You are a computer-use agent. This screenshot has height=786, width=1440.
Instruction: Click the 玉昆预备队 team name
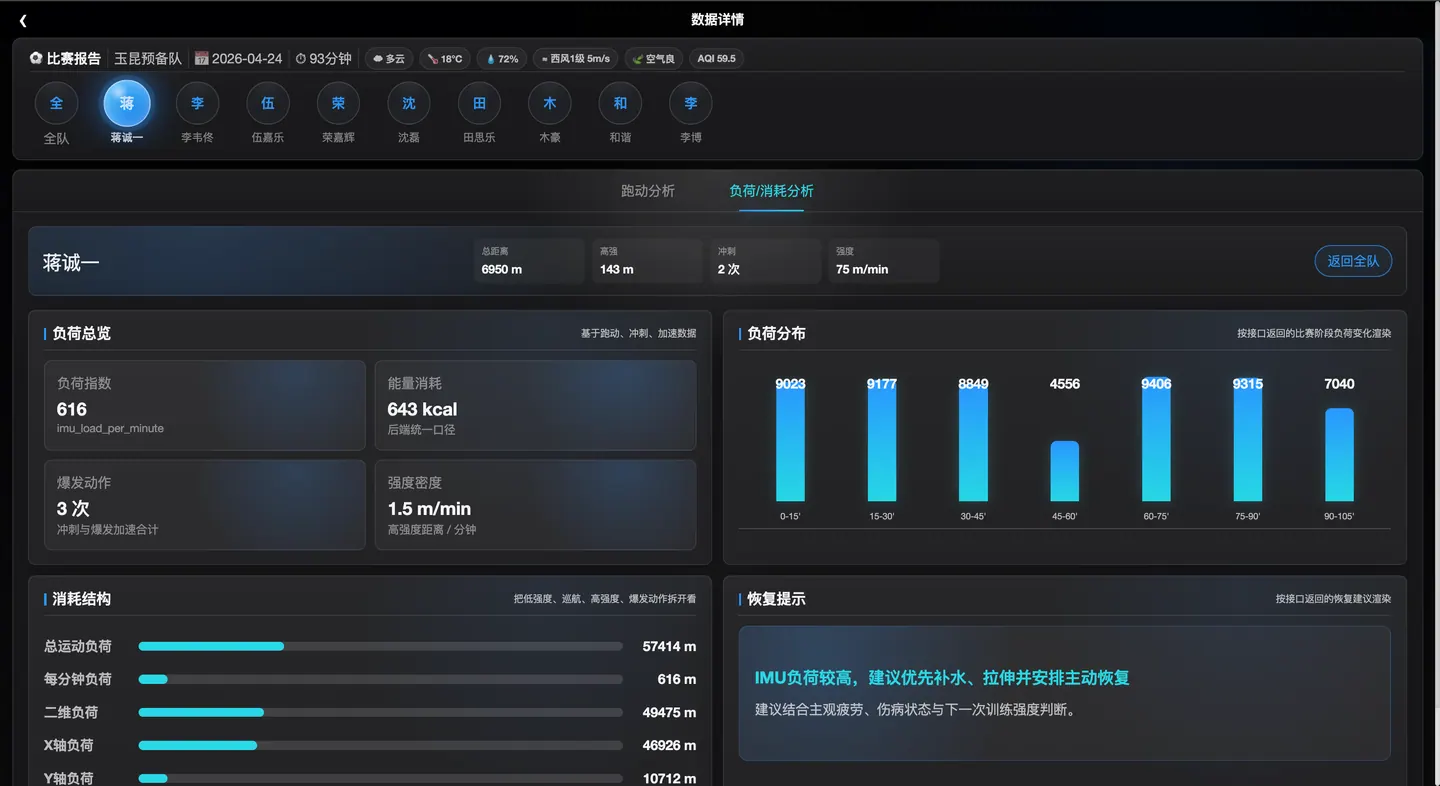click(148, 59)
